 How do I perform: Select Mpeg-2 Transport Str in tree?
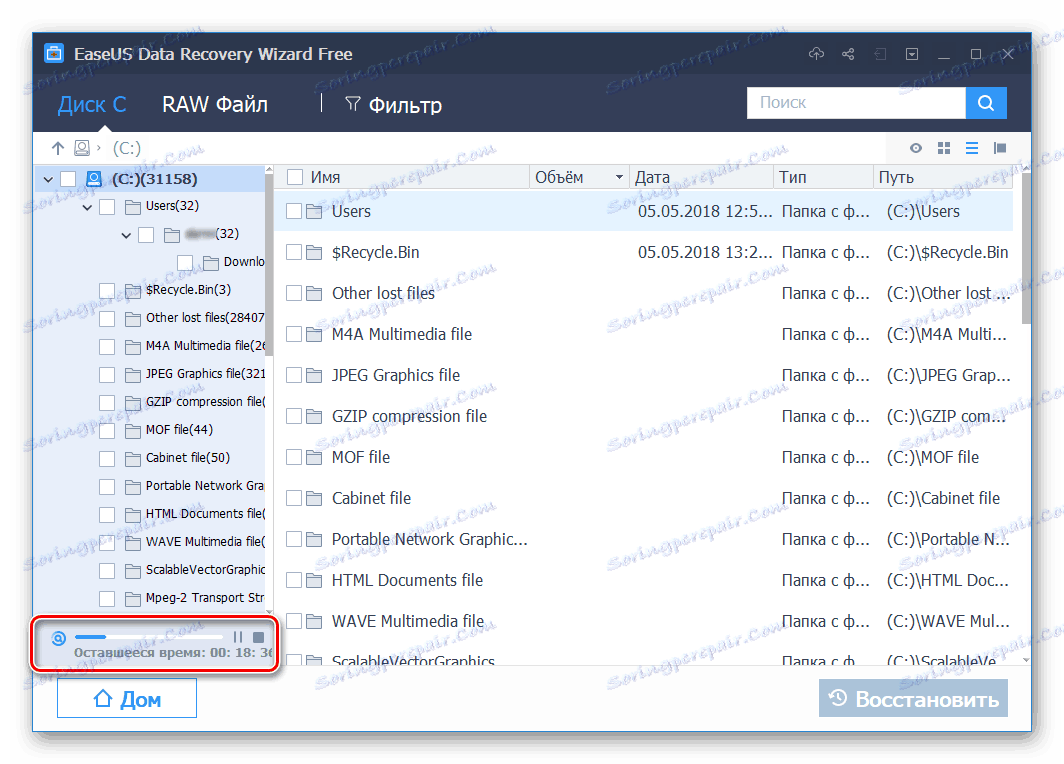(x=205, y=598)
